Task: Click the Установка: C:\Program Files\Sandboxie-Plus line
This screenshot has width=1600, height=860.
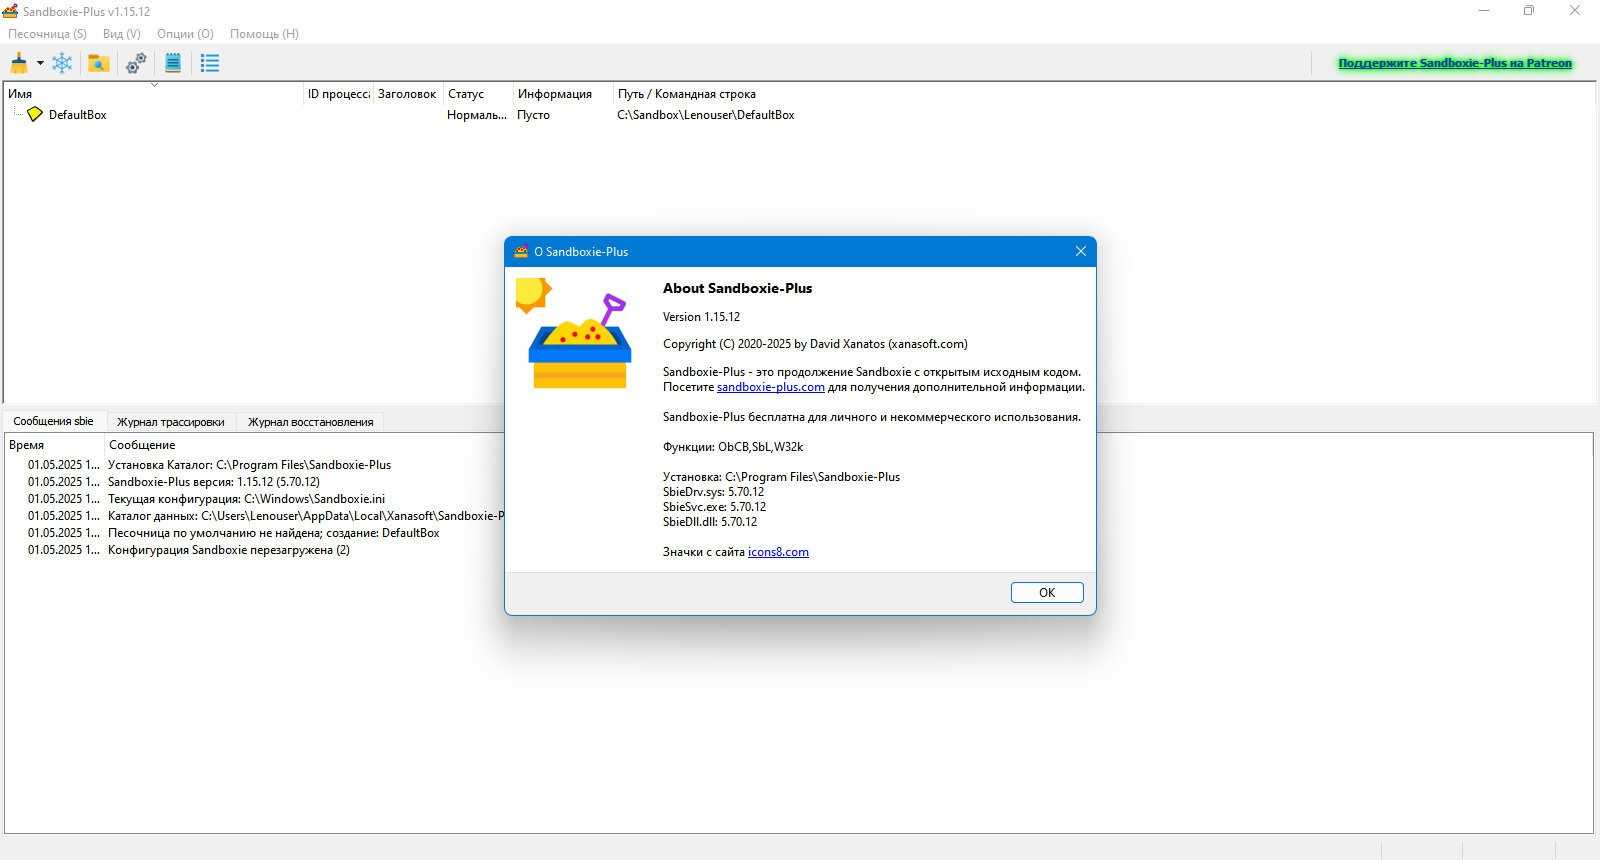Action: (781, 477)
